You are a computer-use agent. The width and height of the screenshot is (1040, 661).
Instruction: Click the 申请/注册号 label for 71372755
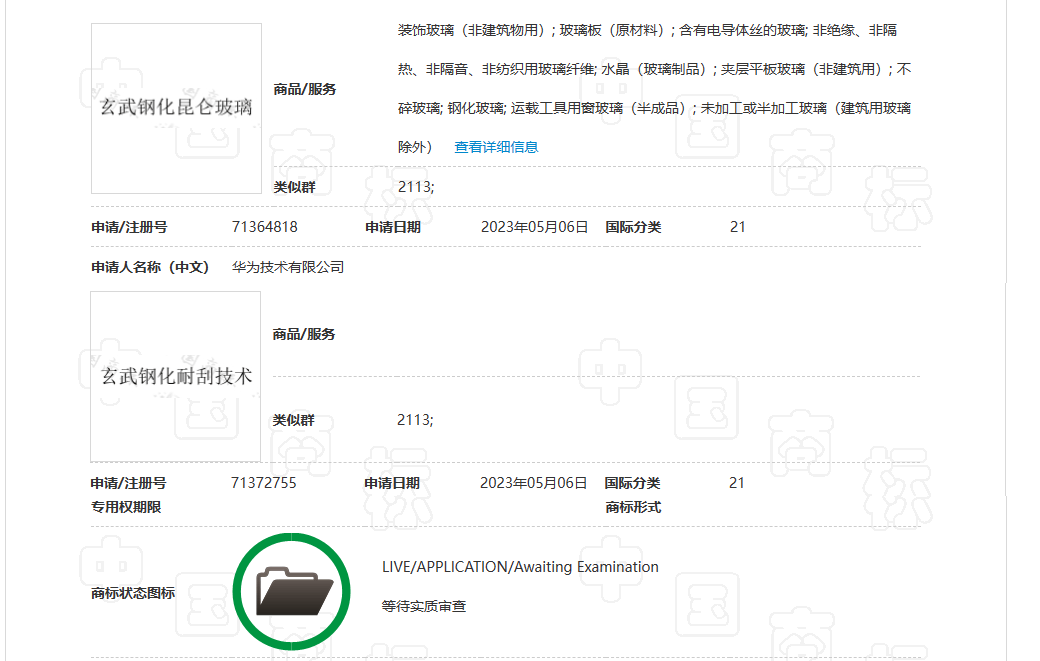coord(129,483)
